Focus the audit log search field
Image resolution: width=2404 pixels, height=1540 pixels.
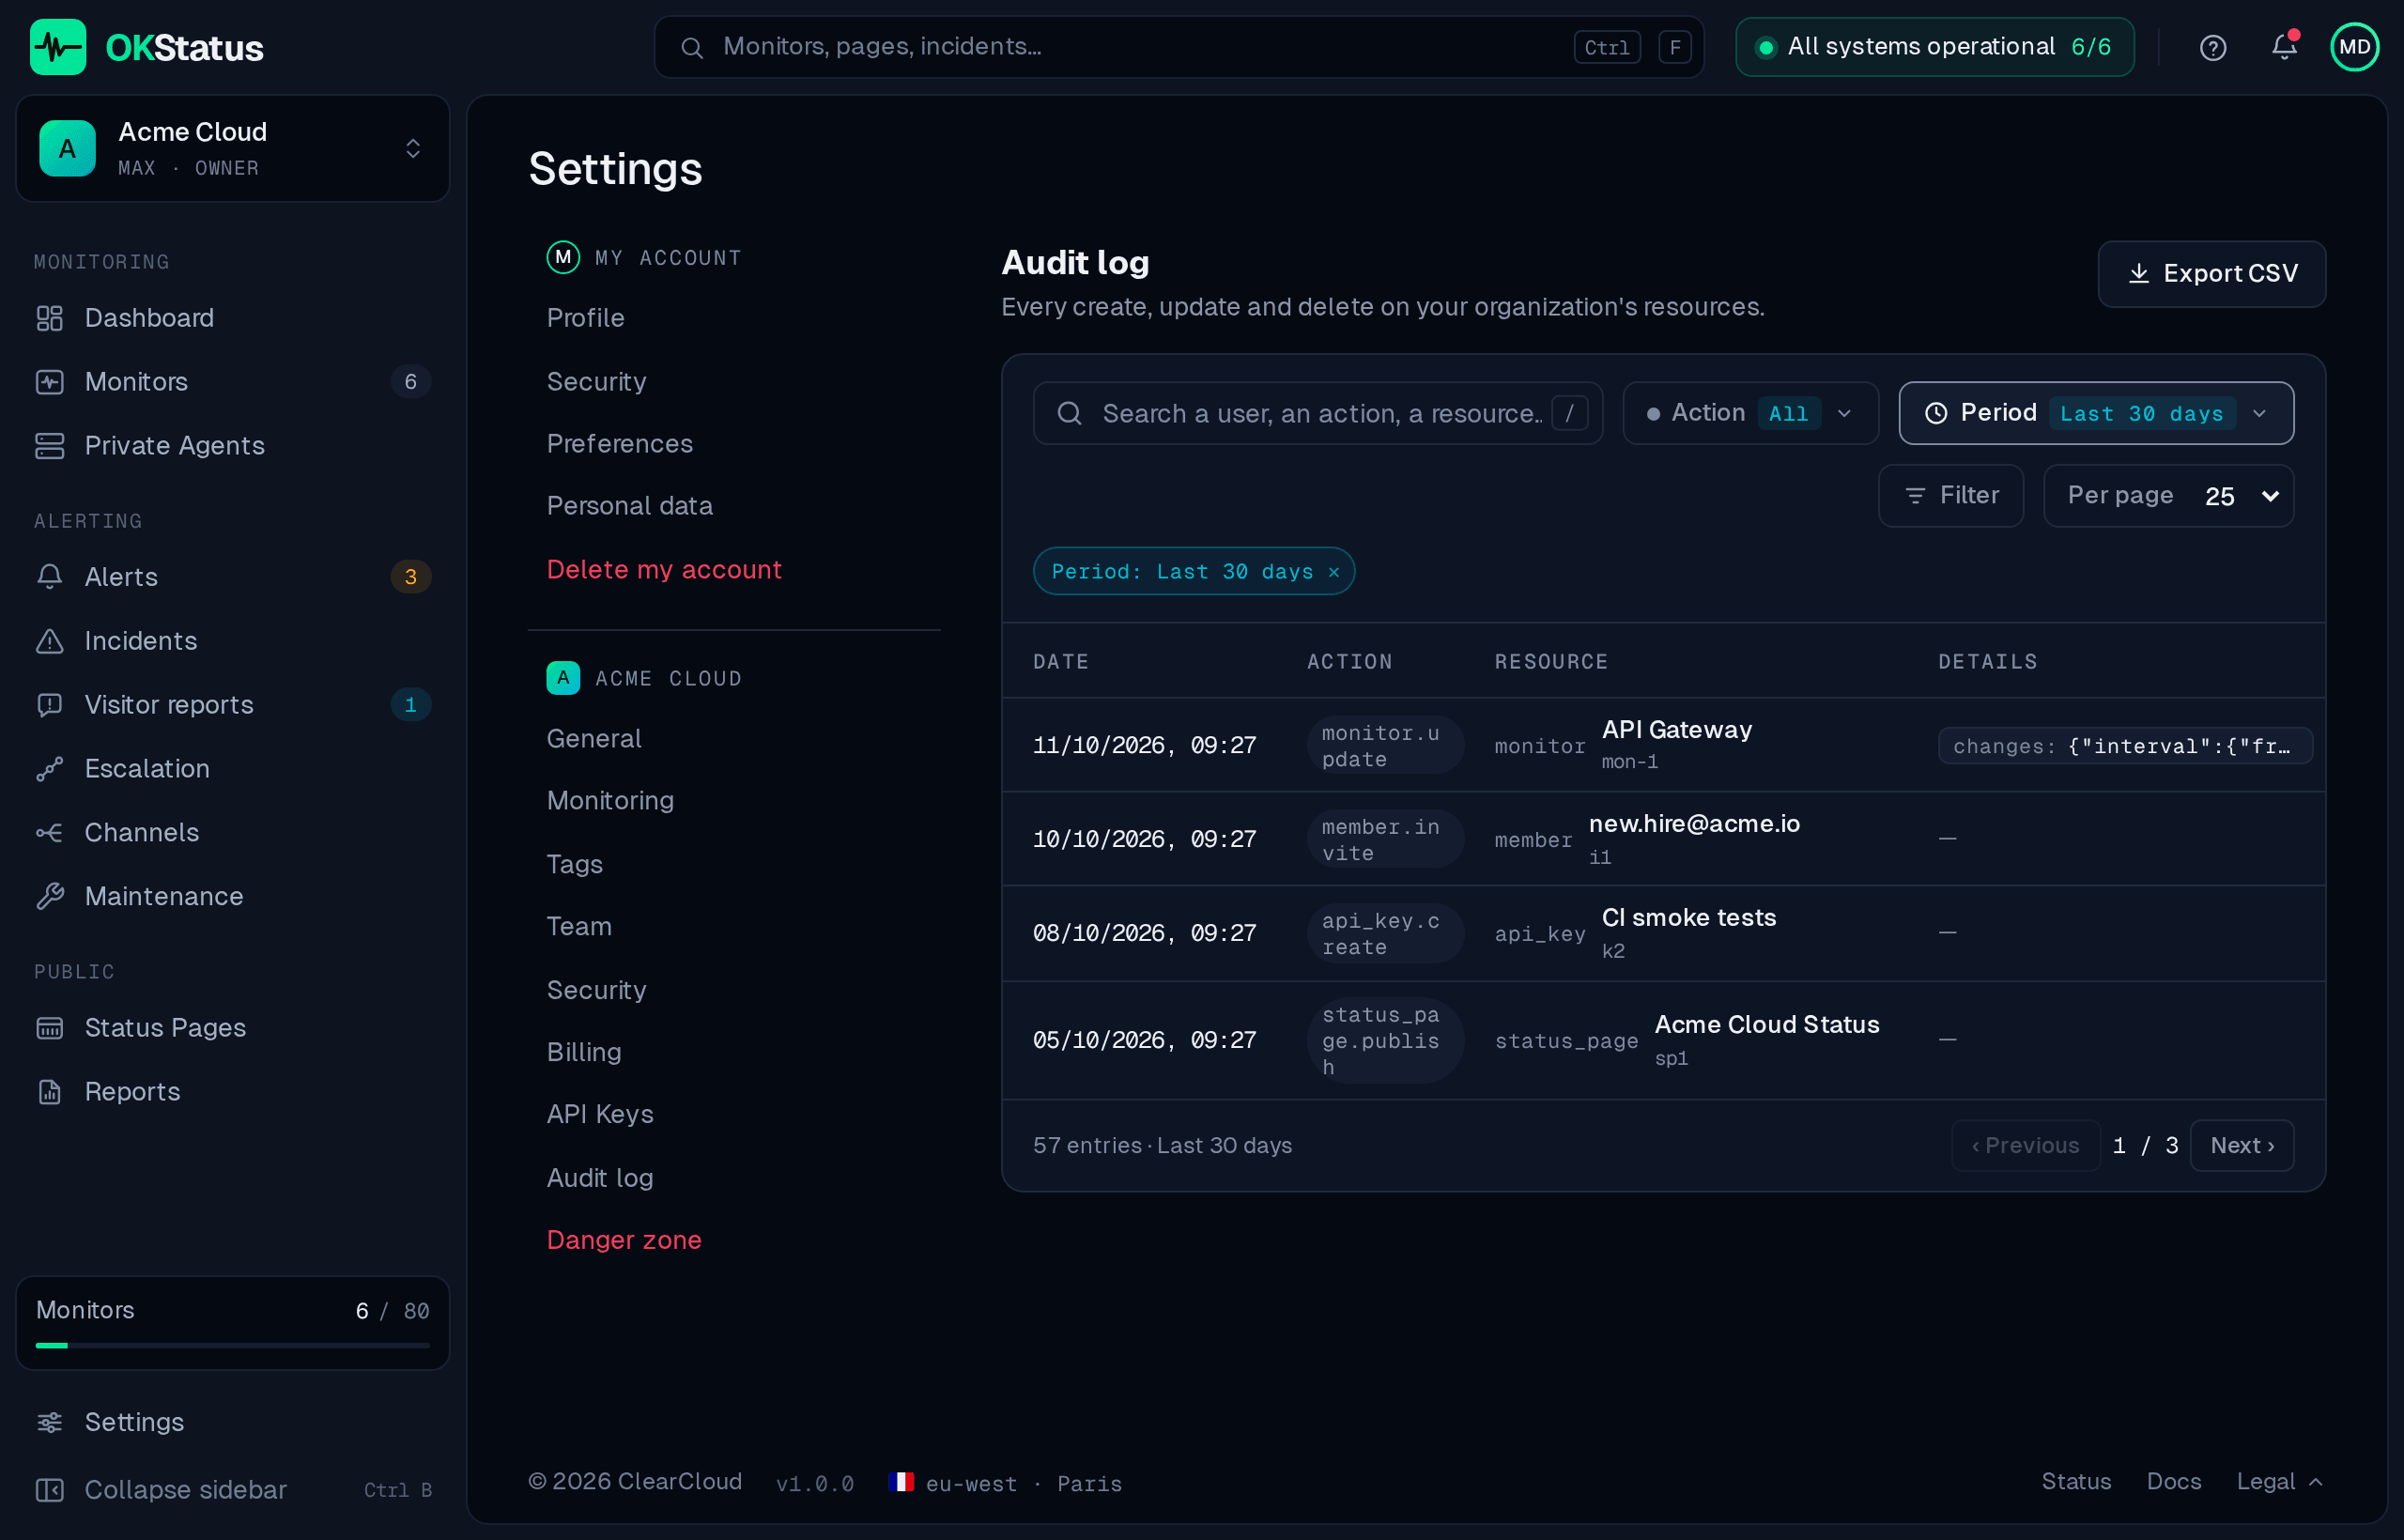pos(1317,413)
